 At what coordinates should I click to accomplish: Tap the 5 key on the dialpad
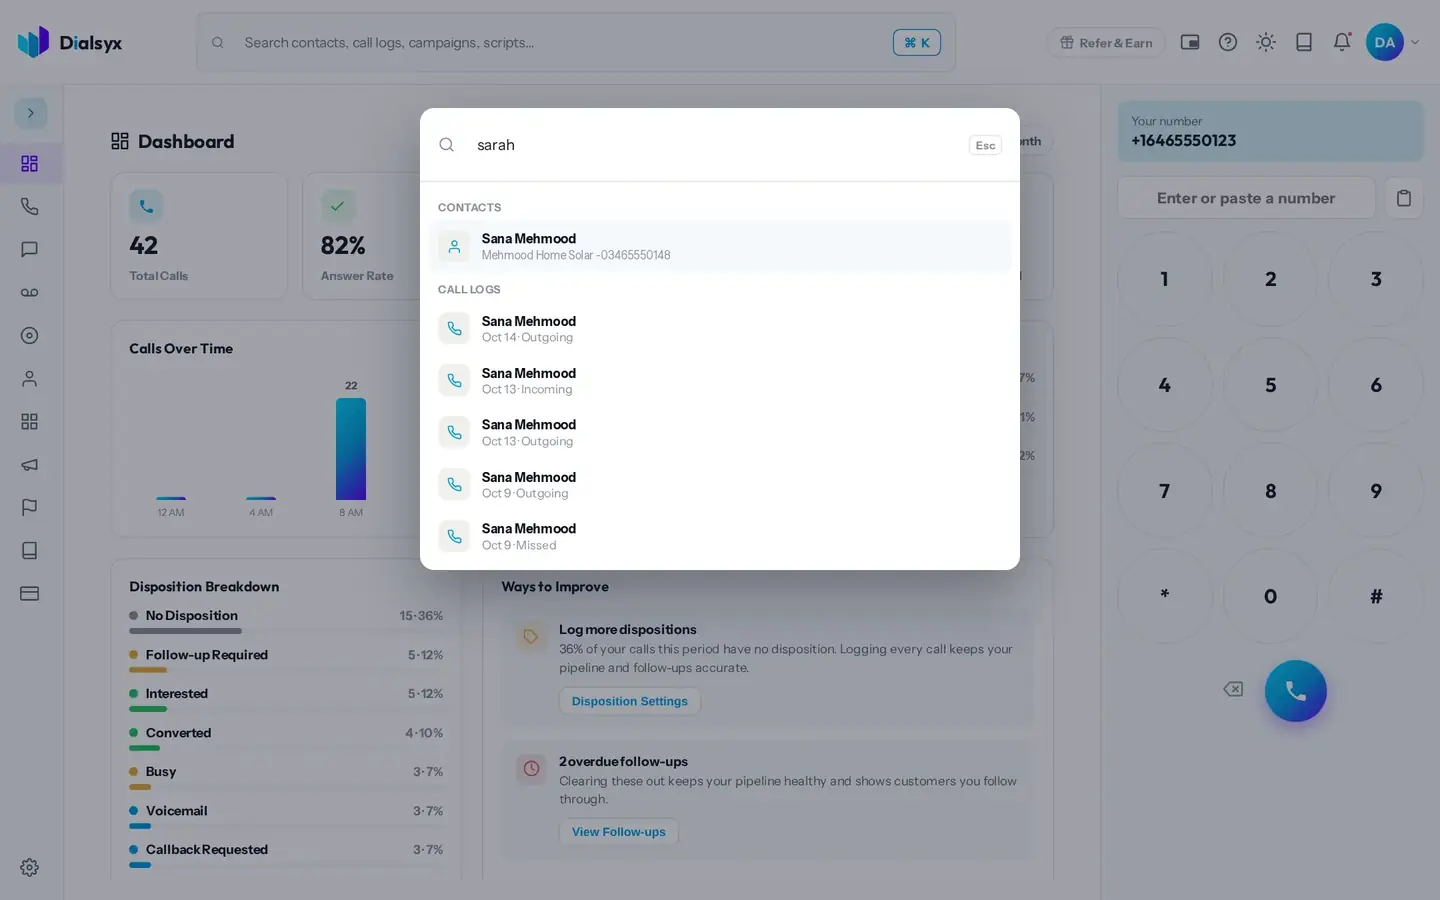(1270, 385)
